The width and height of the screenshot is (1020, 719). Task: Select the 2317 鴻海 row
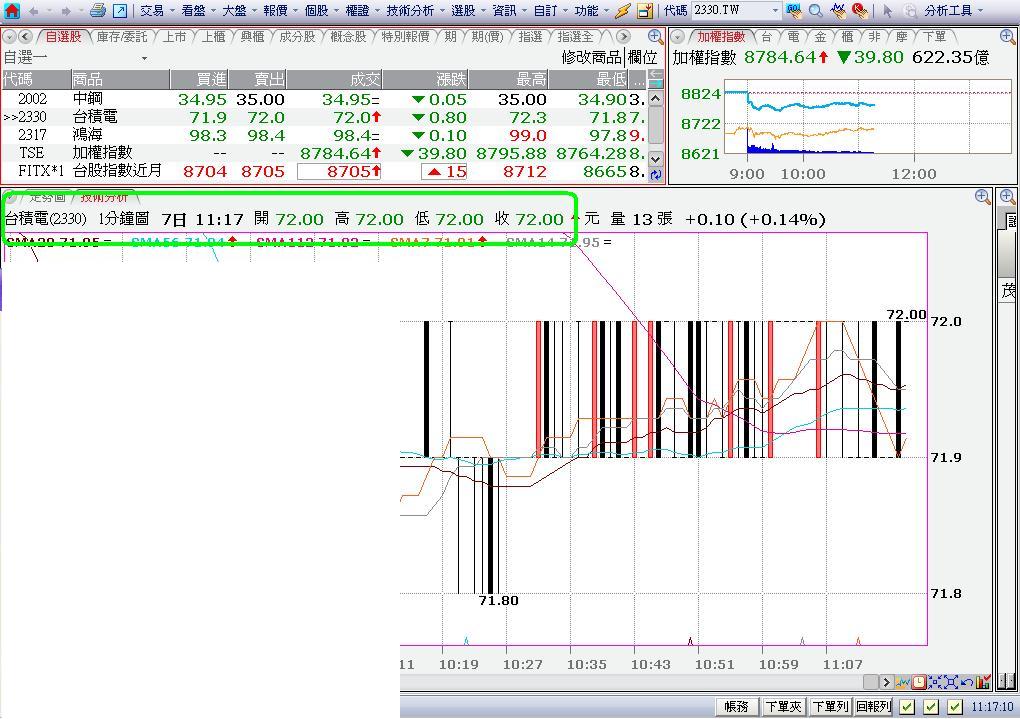pos(324,135)
